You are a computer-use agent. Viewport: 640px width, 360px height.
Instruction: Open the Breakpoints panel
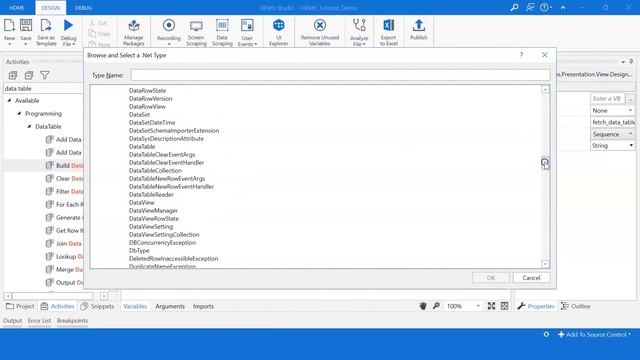pos(72,320)
